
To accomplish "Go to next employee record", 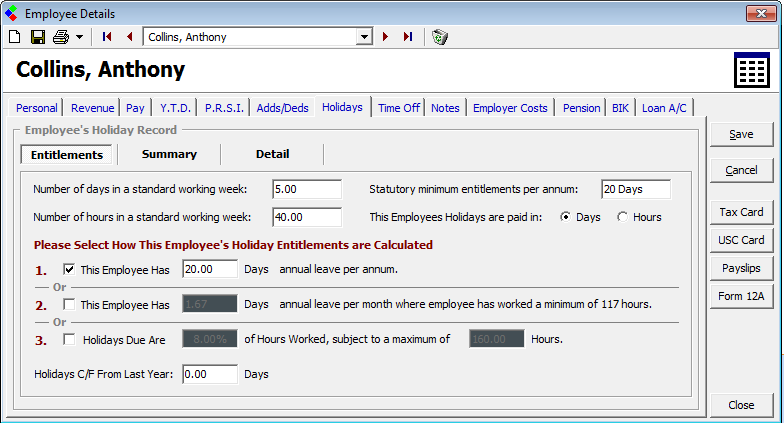I will pos(386,37).
